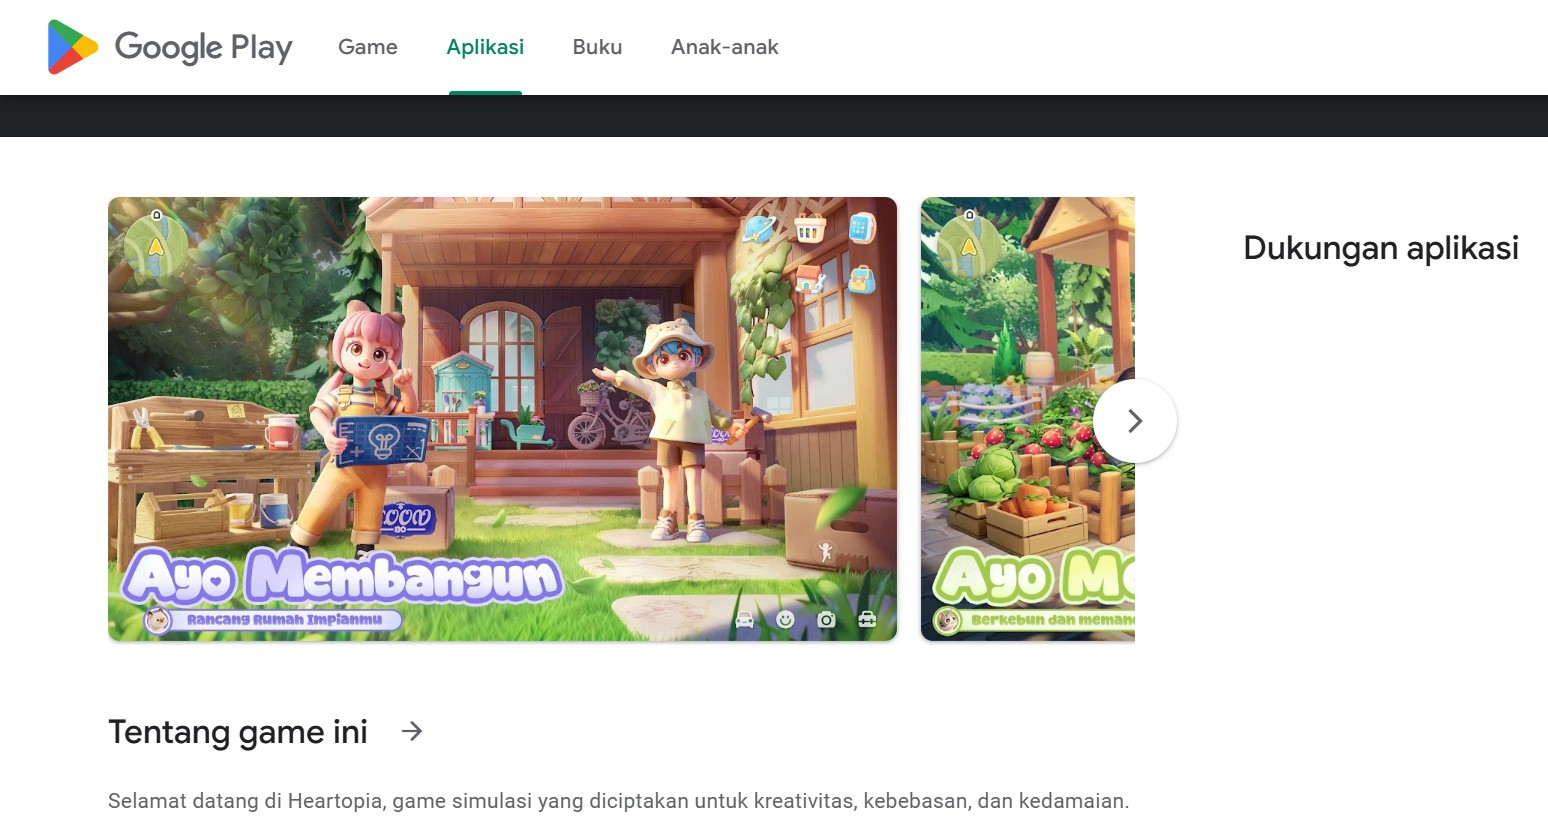Open the Game tab
The image size is (1548, 820).
[x=368, y=47]
